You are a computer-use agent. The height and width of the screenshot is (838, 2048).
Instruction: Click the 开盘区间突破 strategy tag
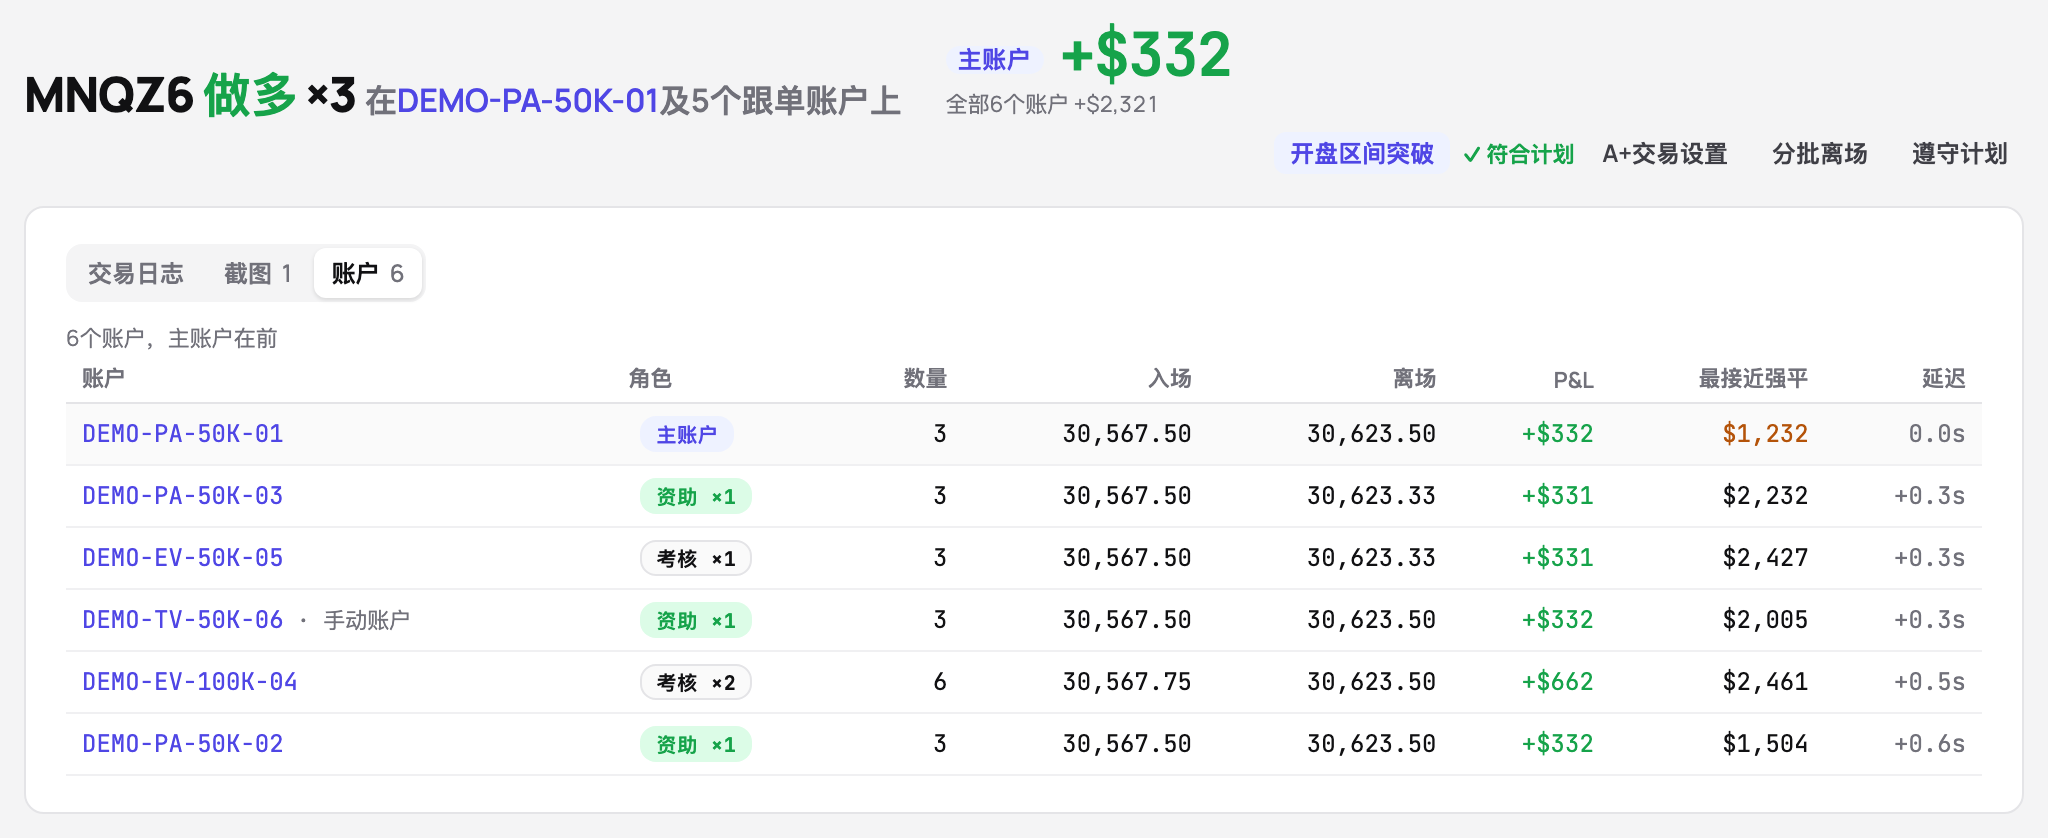tap(1361, 154)
